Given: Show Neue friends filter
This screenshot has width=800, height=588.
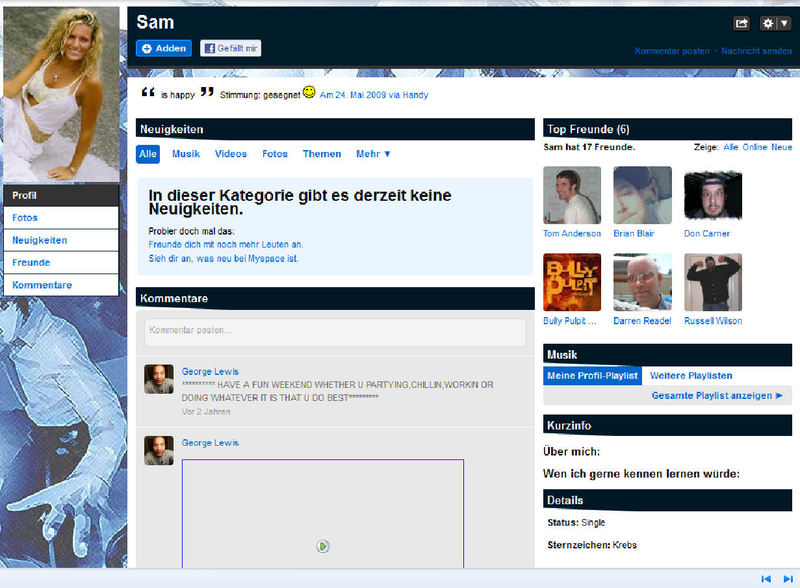Looking at the screenshot, I should tap(782, 147).
